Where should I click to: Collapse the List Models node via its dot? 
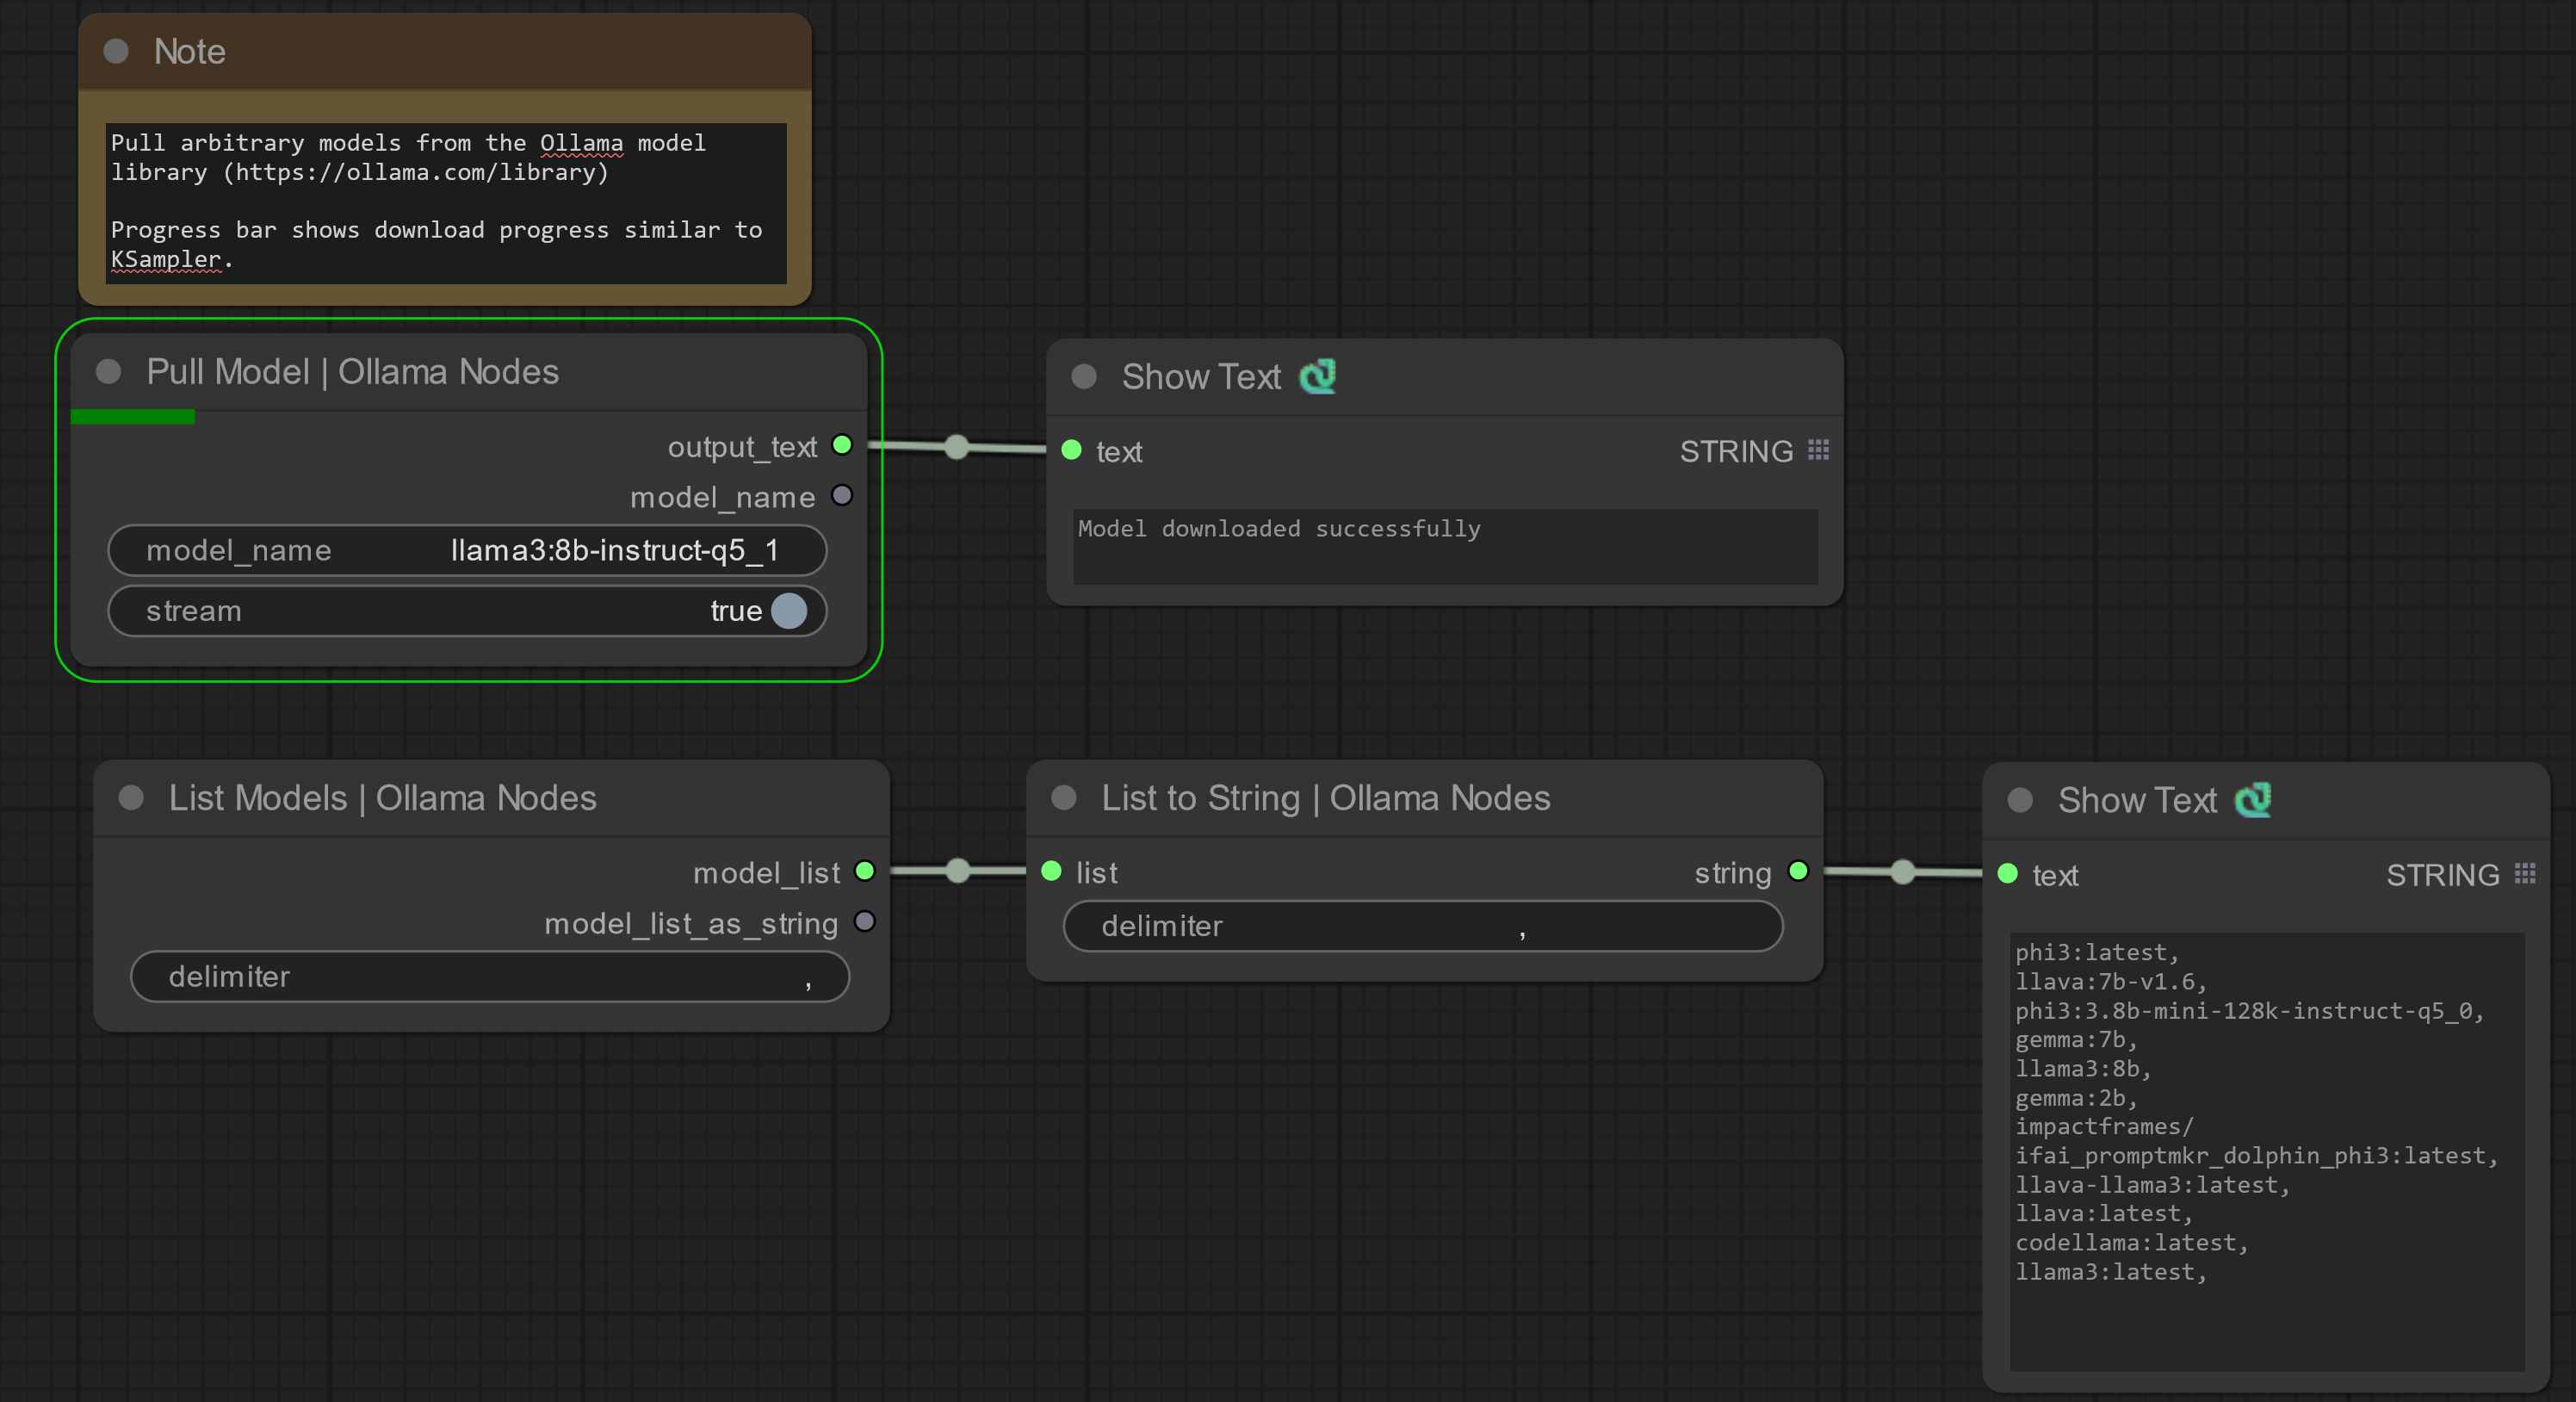click(131, 798)
